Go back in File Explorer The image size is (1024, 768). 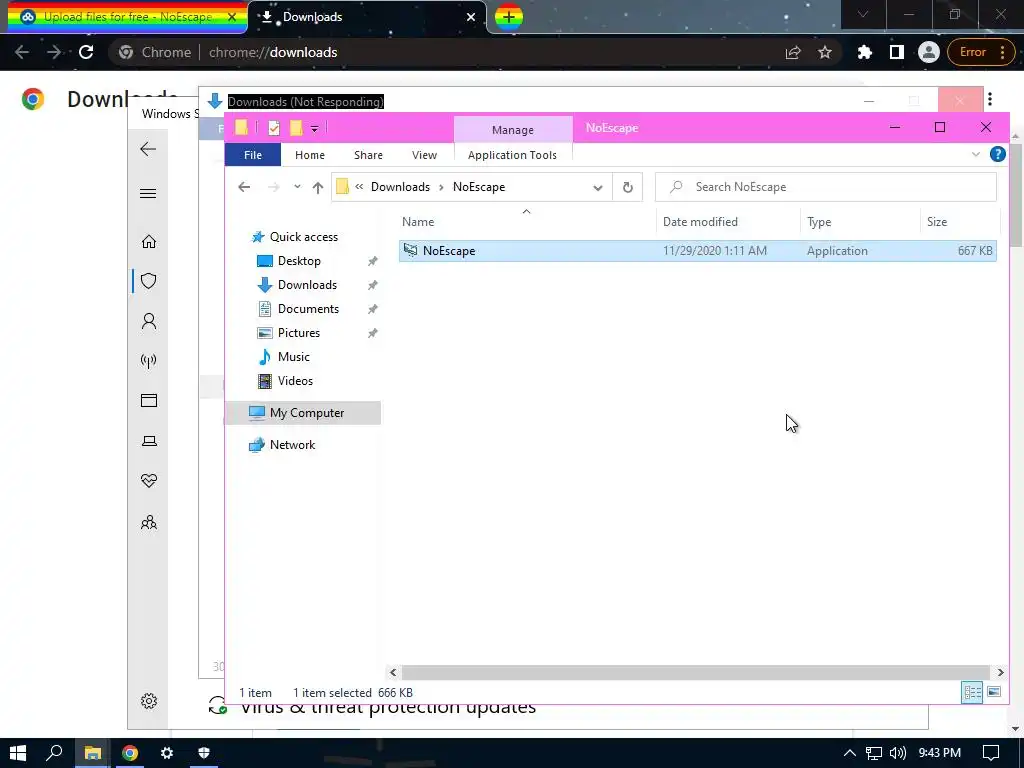point(244,187)
